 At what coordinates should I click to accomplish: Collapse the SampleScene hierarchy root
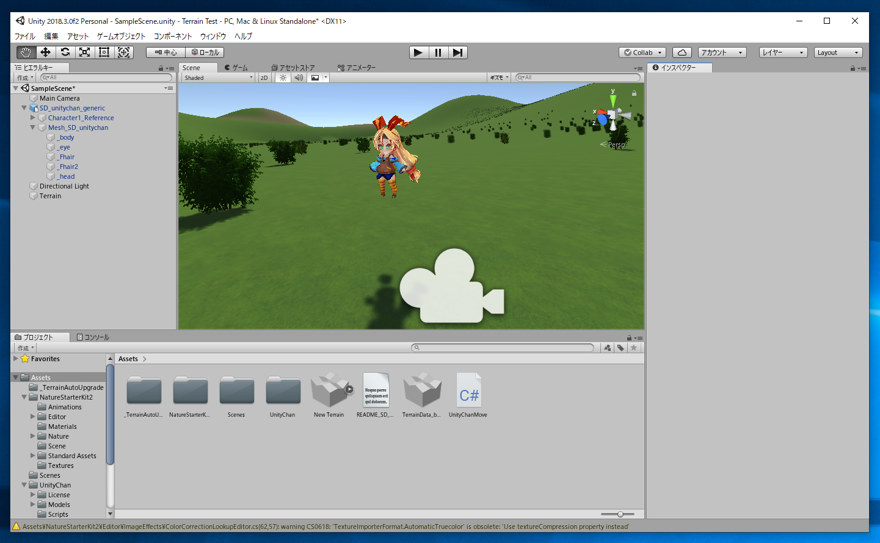16,88
